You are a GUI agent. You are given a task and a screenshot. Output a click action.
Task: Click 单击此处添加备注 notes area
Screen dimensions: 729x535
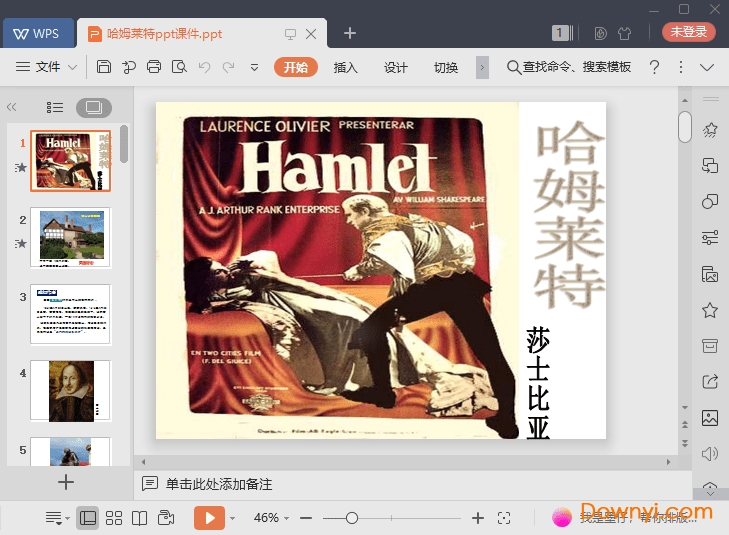click(x=219, y=484)
